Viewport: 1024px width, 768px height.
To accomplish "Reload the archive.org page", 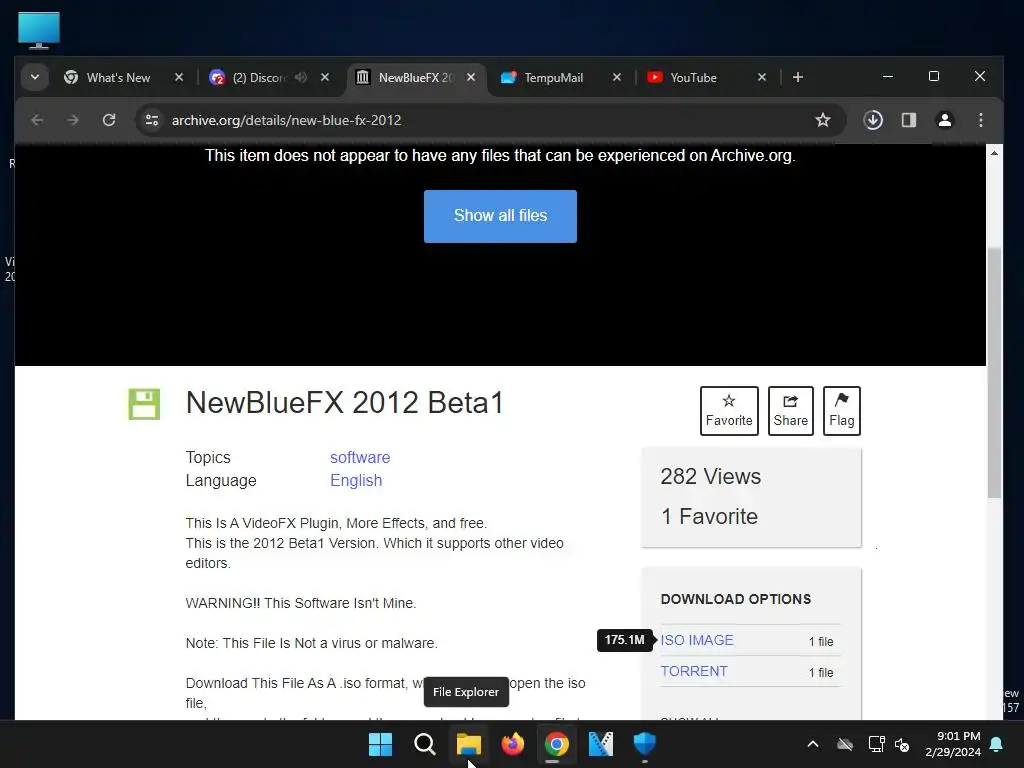I will [109, 120].
